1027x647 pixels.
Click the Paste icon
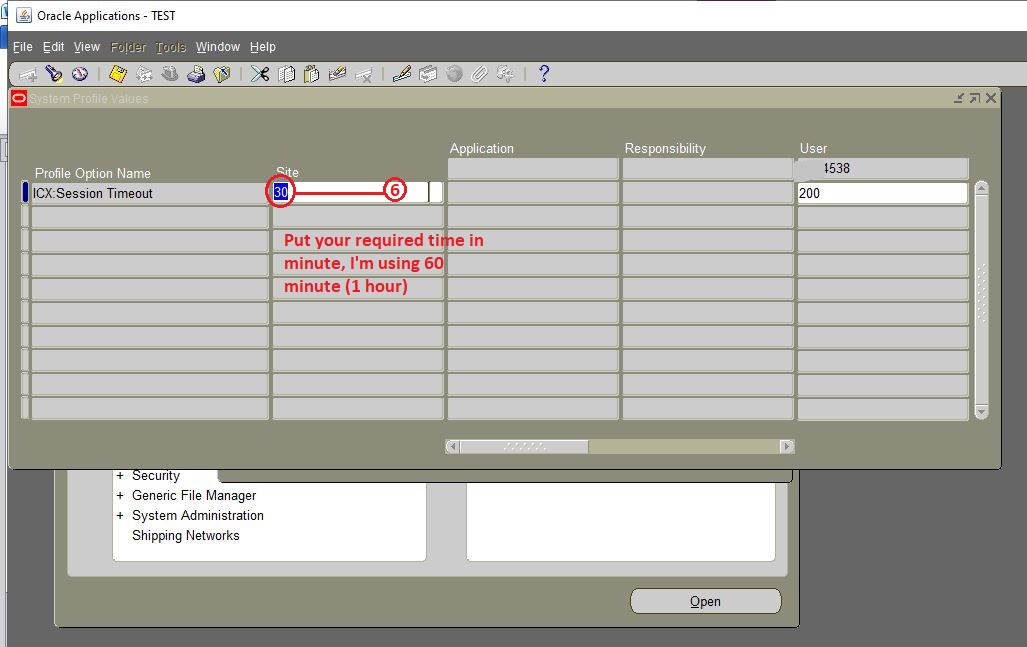(x=311, y=73)
